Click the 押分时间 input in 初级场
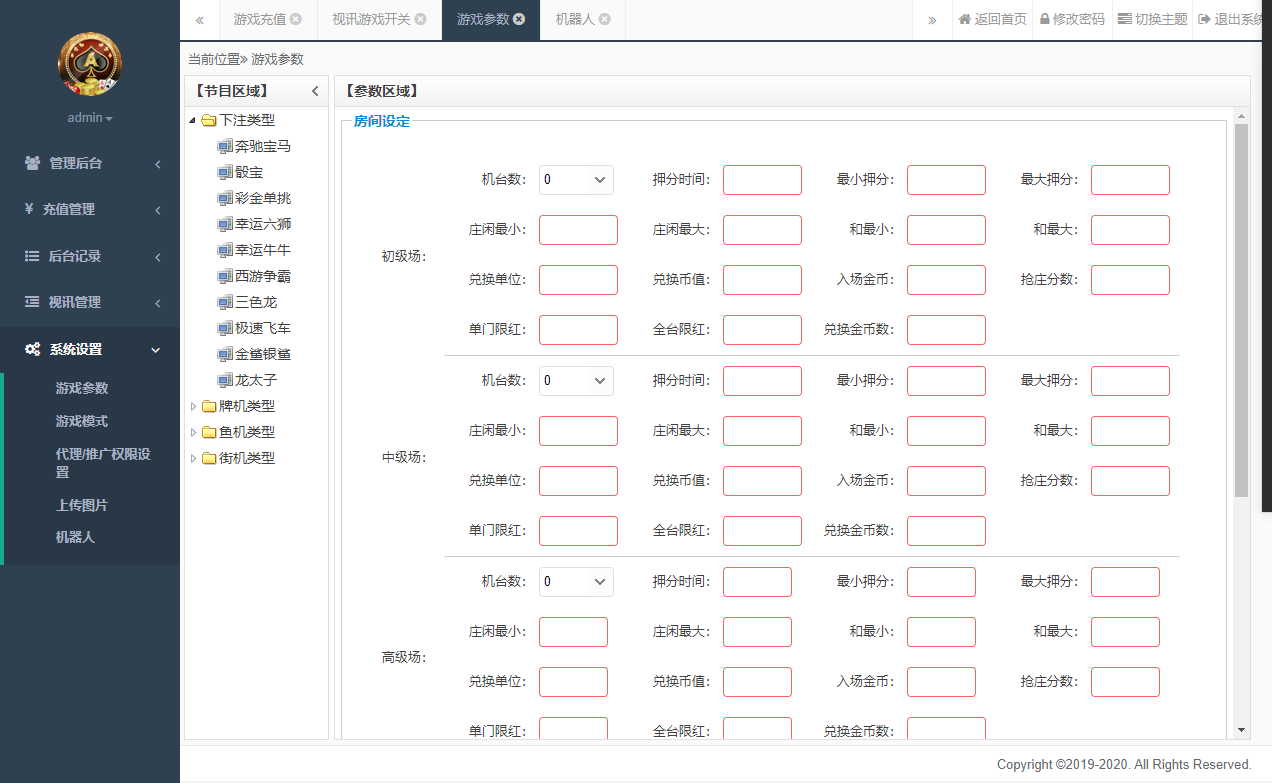 coord(762,180)
